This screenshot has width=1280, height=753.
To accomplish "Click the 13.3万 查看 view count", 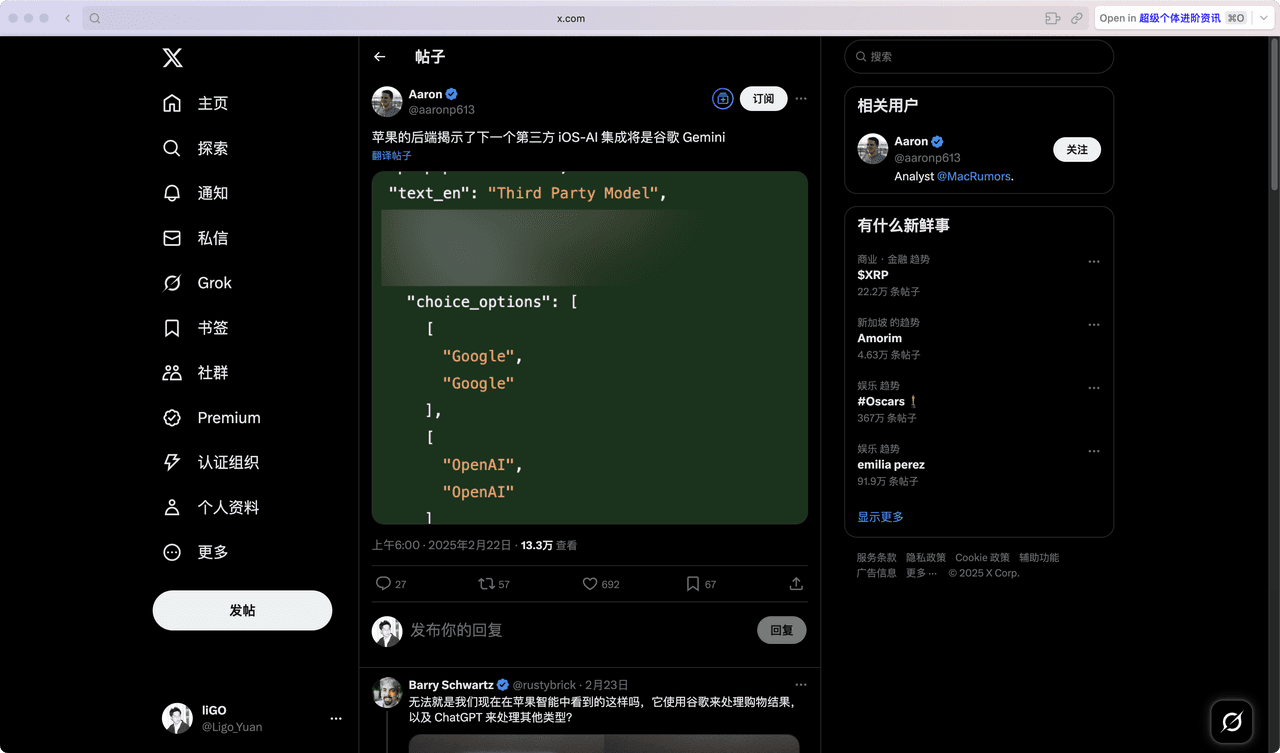I will tap(549, 546).
